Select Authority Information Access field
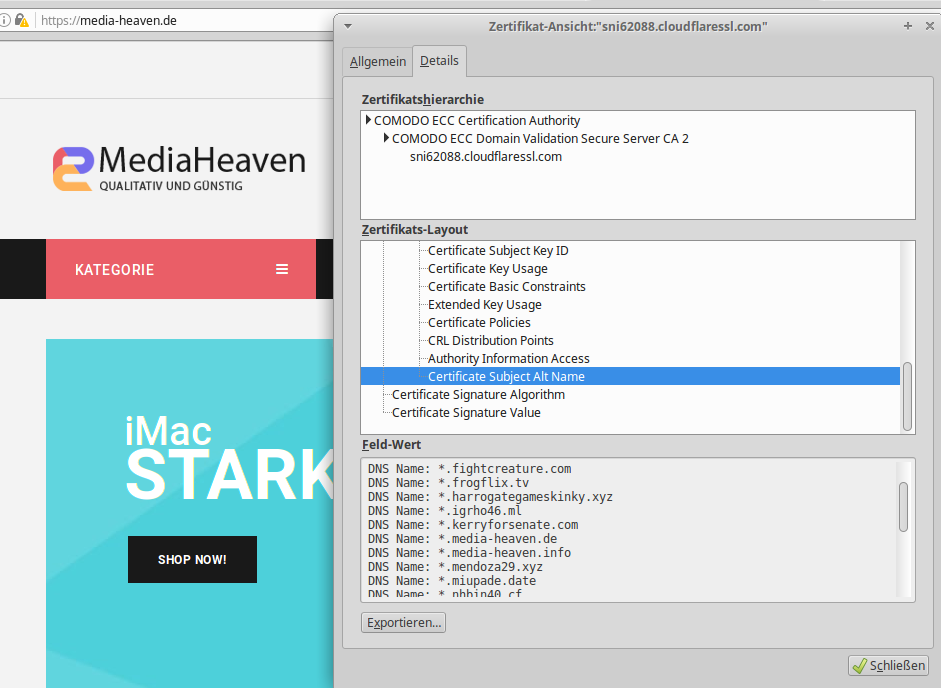941x688 pixels. [508, 359]
